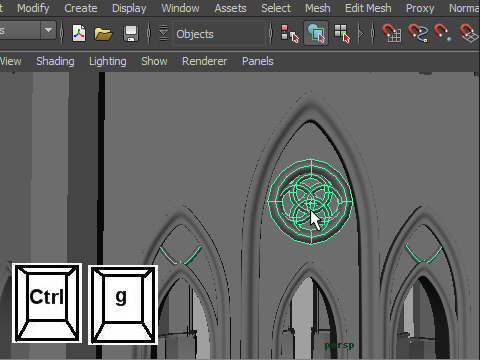
Task: Open a scene with the folder icon
Action: pos(103,34)
